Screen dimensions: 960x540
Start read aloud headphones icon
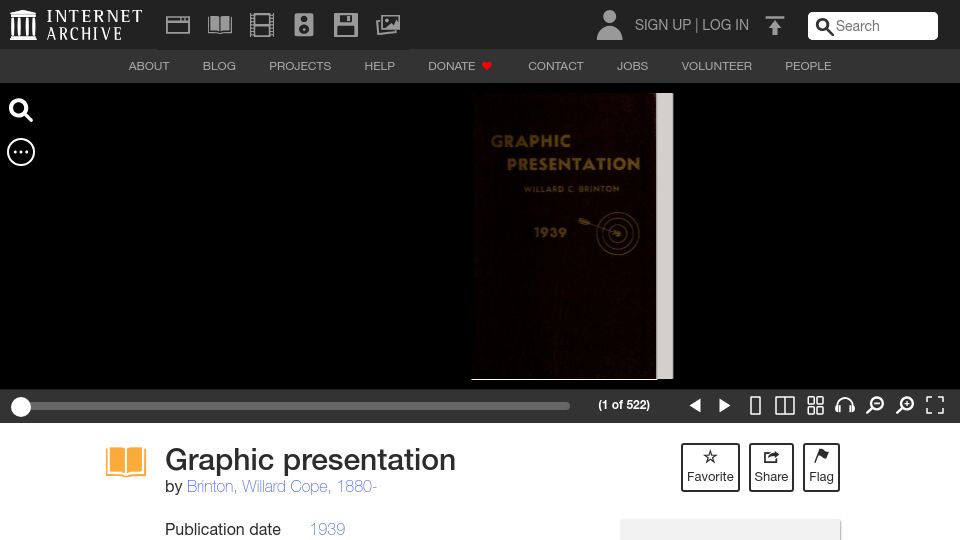click(x=845, y=405)
